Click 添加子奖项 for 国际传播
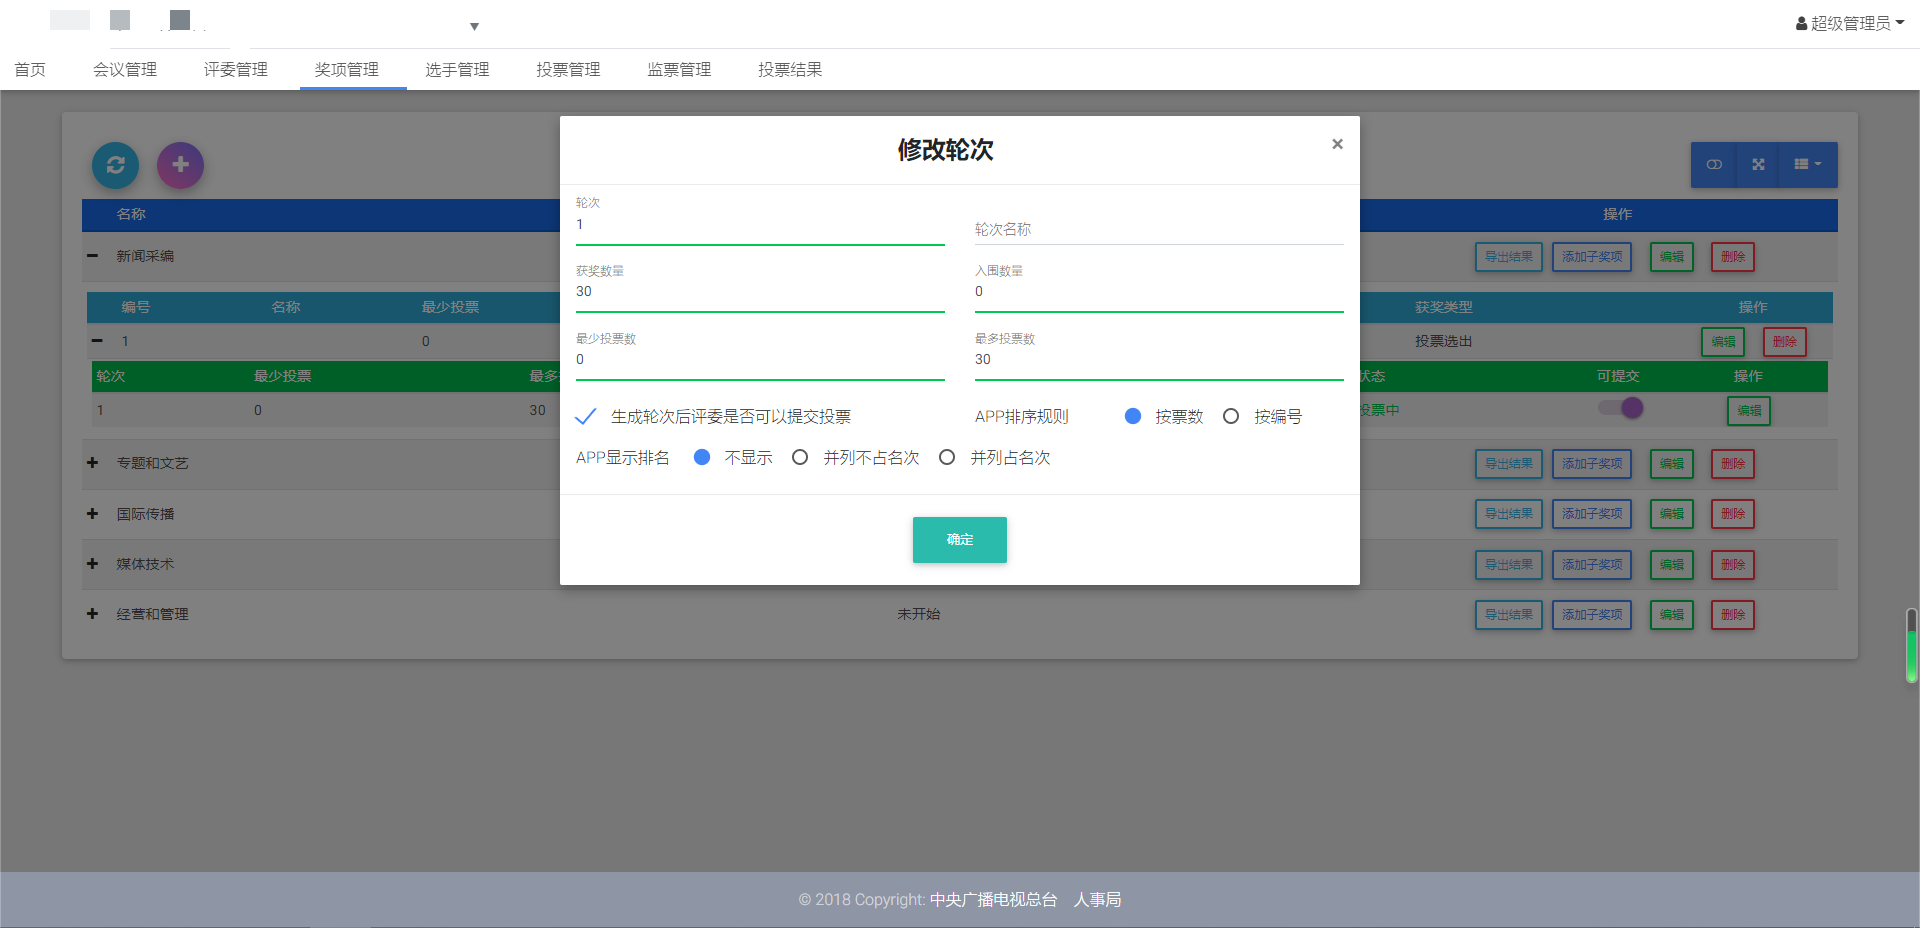The height and width of the screenshot is (928, 1920). pyautogui.click(x=1592, y=514)
